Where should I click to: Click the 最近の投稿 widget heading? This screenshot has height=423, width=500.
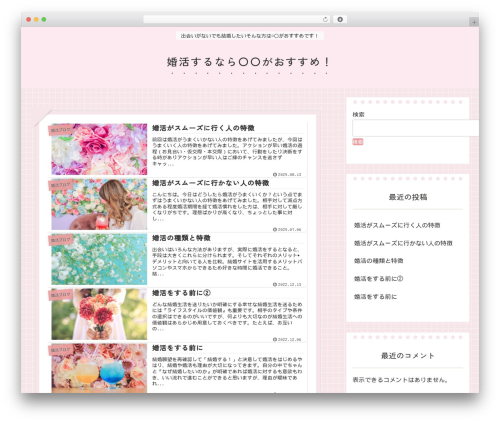pos(408,197)
